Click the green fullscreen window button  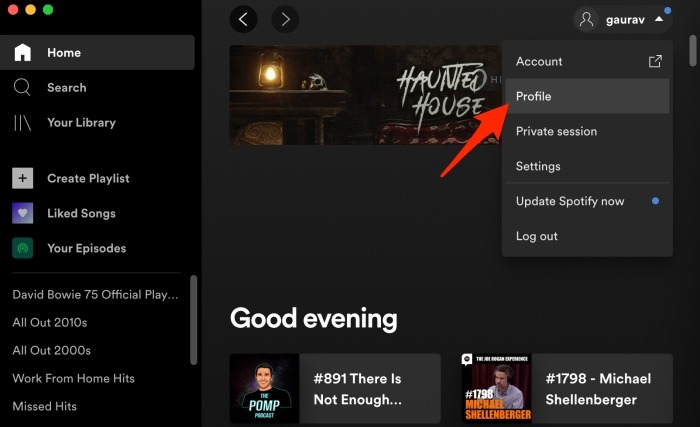(x=48, y=9)
